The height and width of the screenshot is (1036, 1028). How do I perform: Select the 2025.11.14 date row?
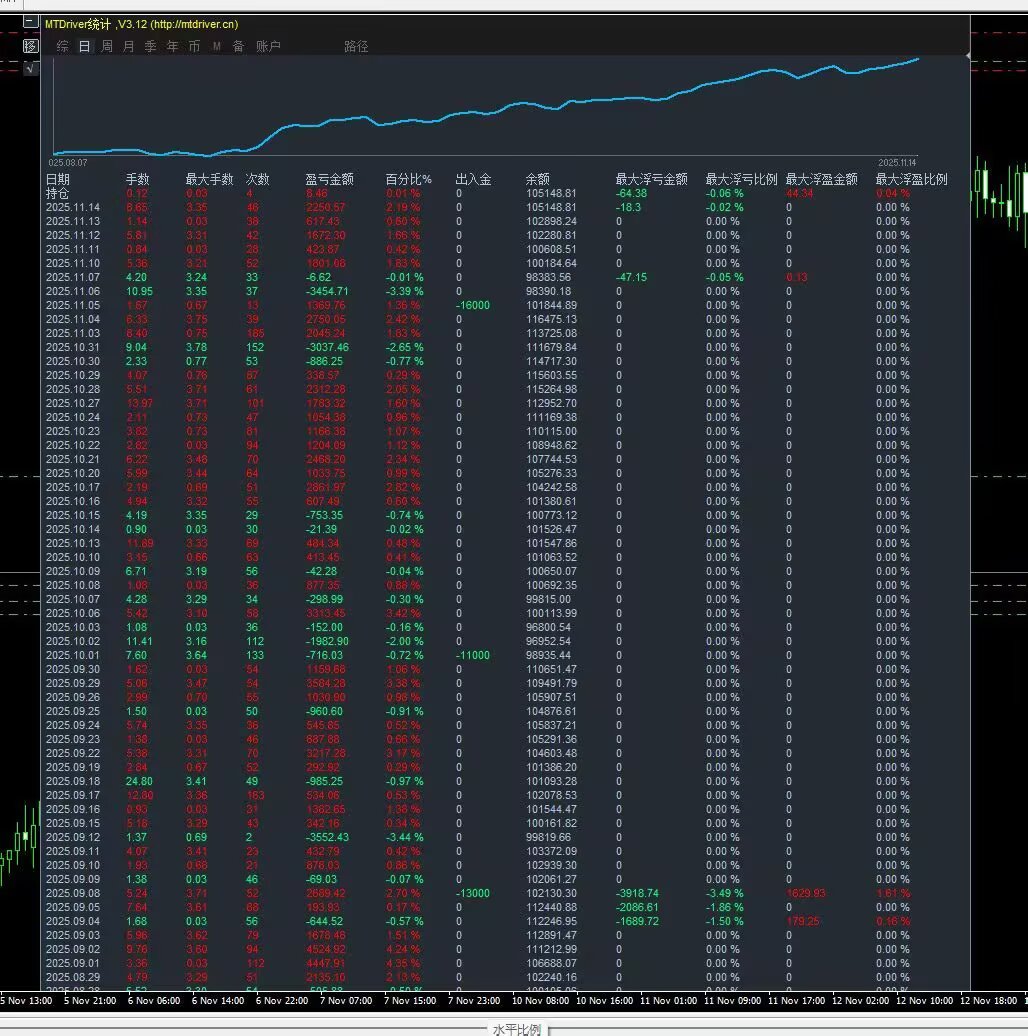click(x=73, y=207)
